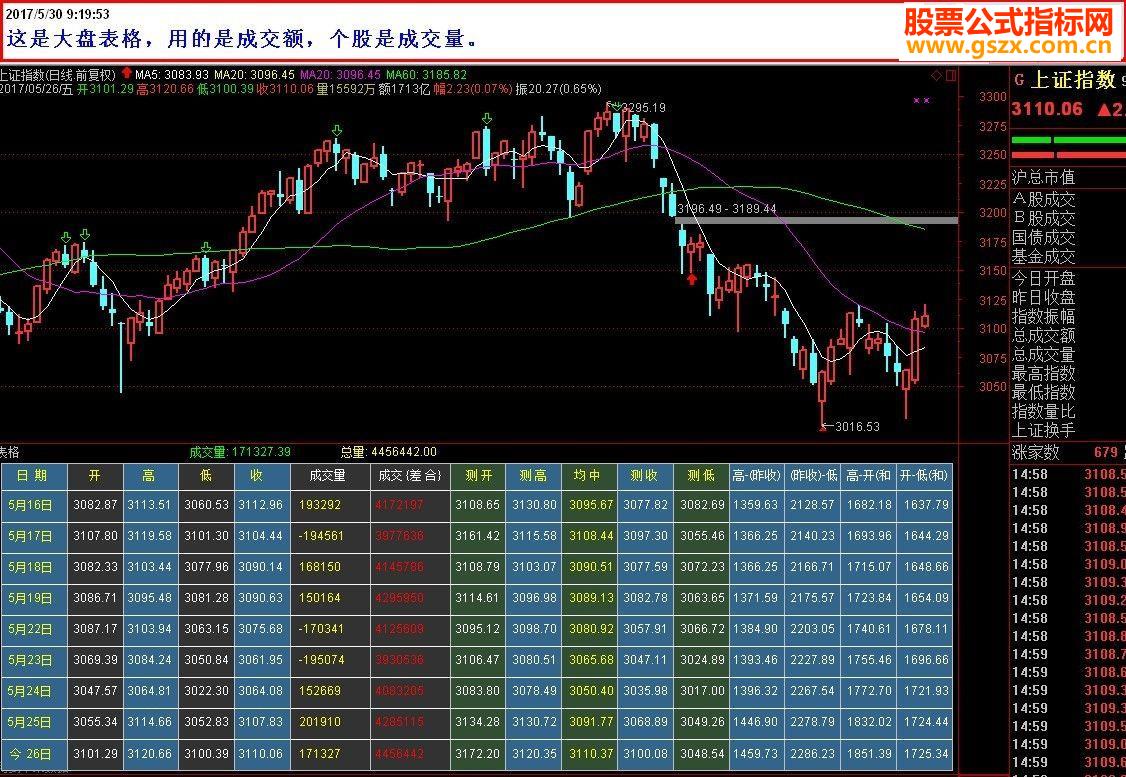The image size is (1126, 777).
Task: Select the white MA20: 3096.45 label
Action: [254, 75]
